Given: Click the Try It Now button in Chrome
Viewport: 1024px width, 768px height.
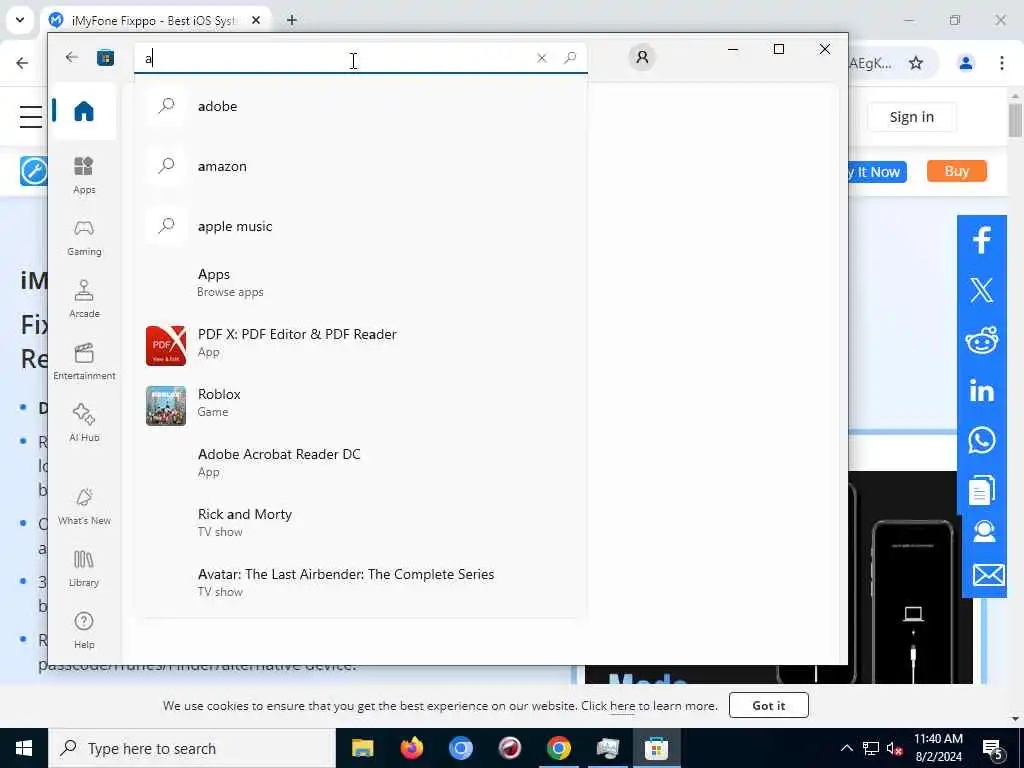Looking at the screenshot, I should [877, 172].
